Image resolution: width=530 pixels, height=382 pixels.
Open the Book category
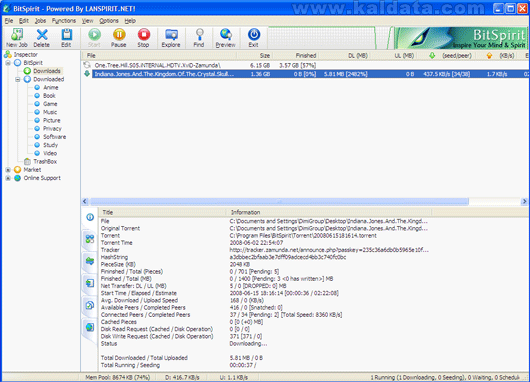click(49, 96)
